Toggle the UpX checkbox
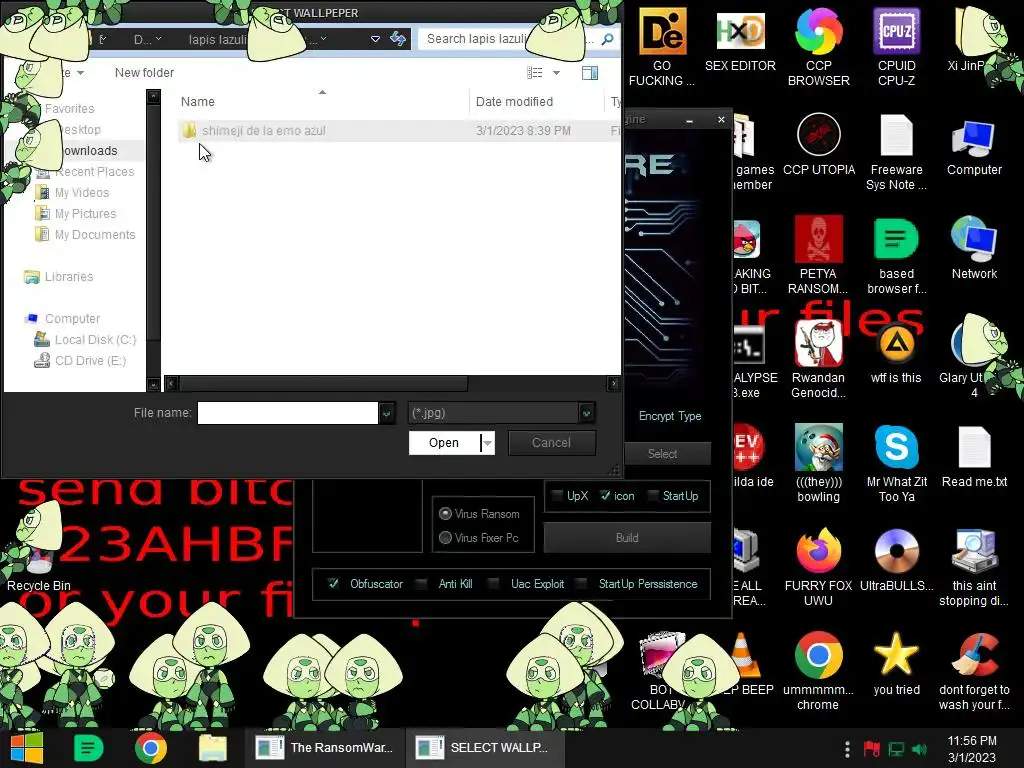This screenshot has width=1024, height=768. [x=556, y=496]
